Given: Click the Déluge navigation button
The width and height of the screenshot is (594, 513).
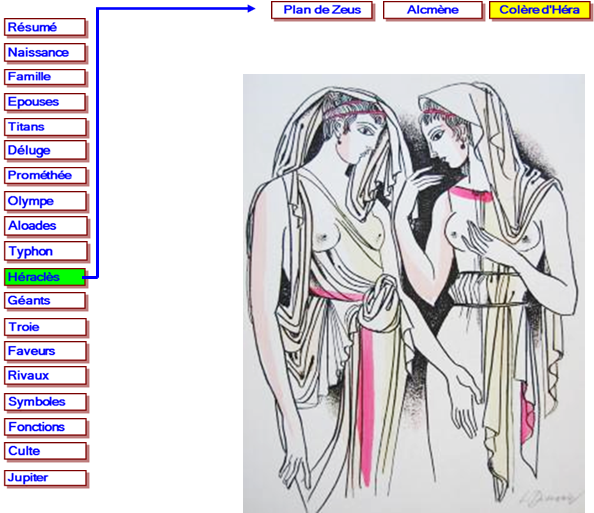Looking at the screenshot, I should 45,150.
